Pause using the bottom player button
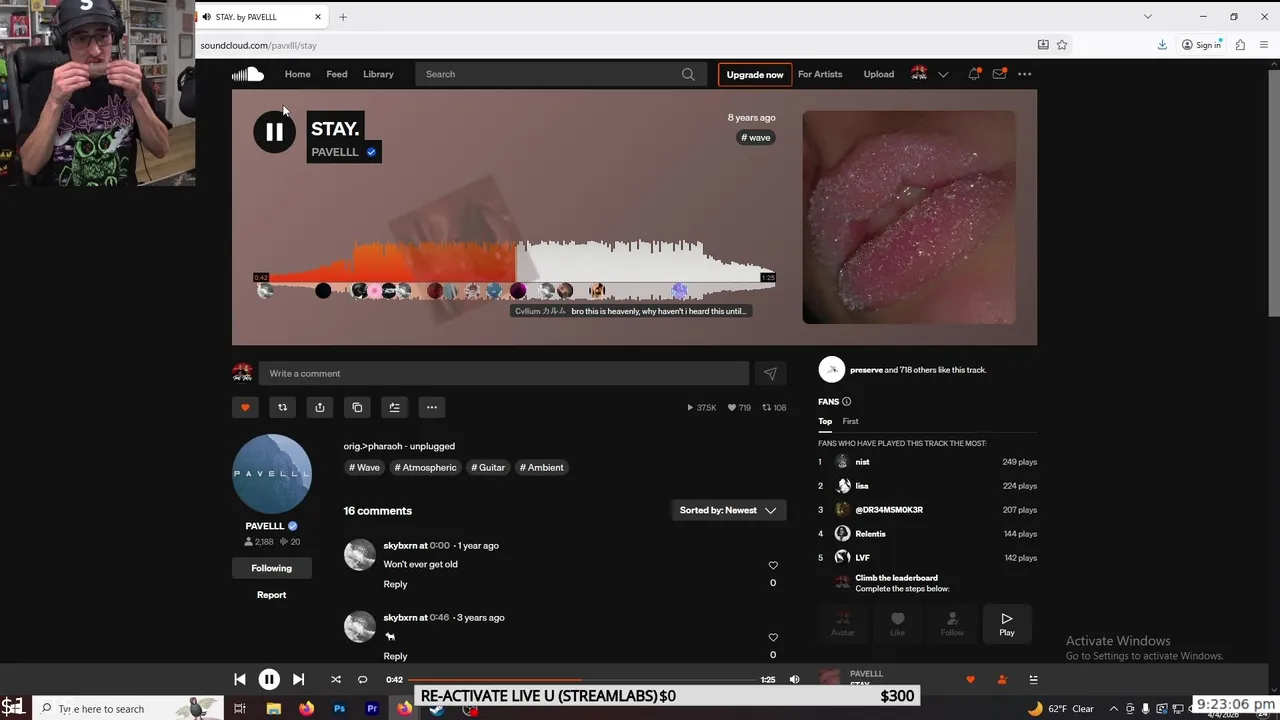 [269, 680]
